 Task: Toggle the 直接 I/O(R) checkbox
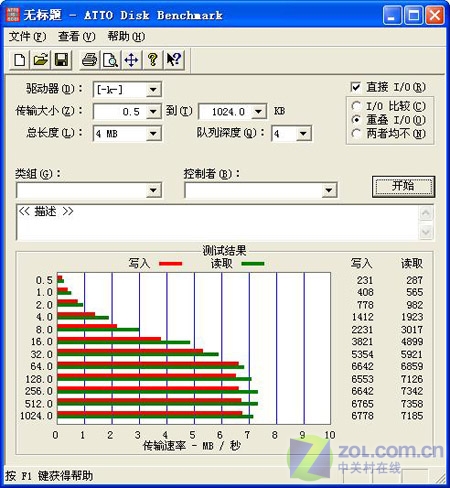coord(356,87)
